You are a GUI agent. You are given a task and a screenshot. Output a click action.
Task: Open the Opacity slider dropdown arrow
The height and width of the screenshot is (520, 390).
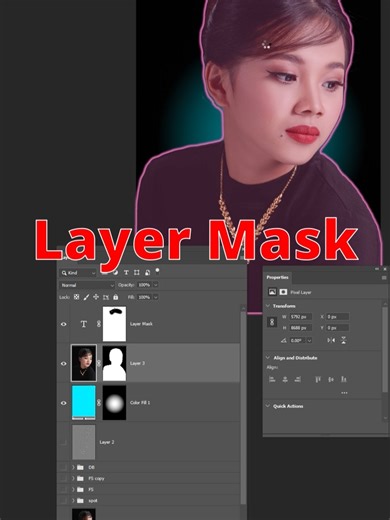(155, 285)
